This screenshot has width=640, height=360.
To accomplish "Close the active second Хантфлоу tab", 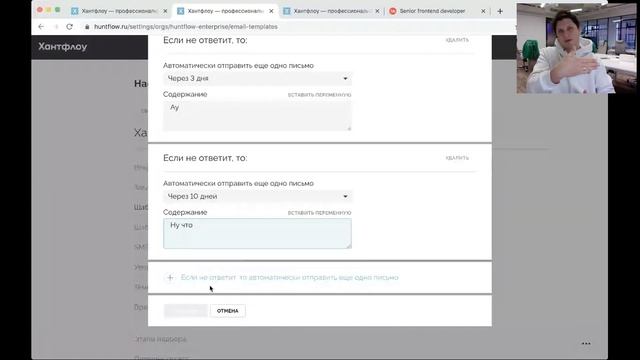I will 271,11.
